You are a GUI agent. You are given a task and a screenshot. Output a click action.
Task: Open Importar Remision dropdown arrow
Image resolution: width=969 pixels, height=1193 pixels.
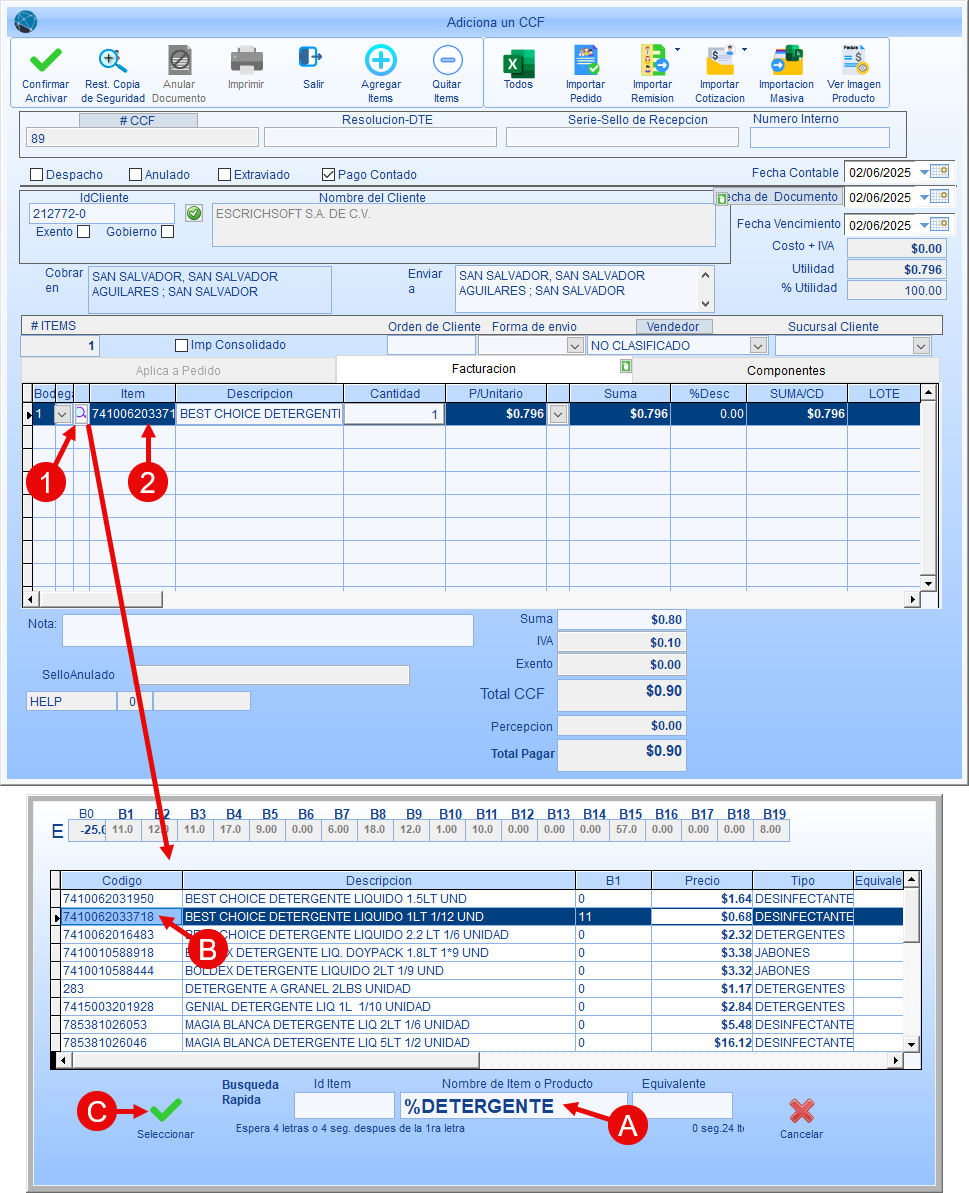(x=677, y=49)
